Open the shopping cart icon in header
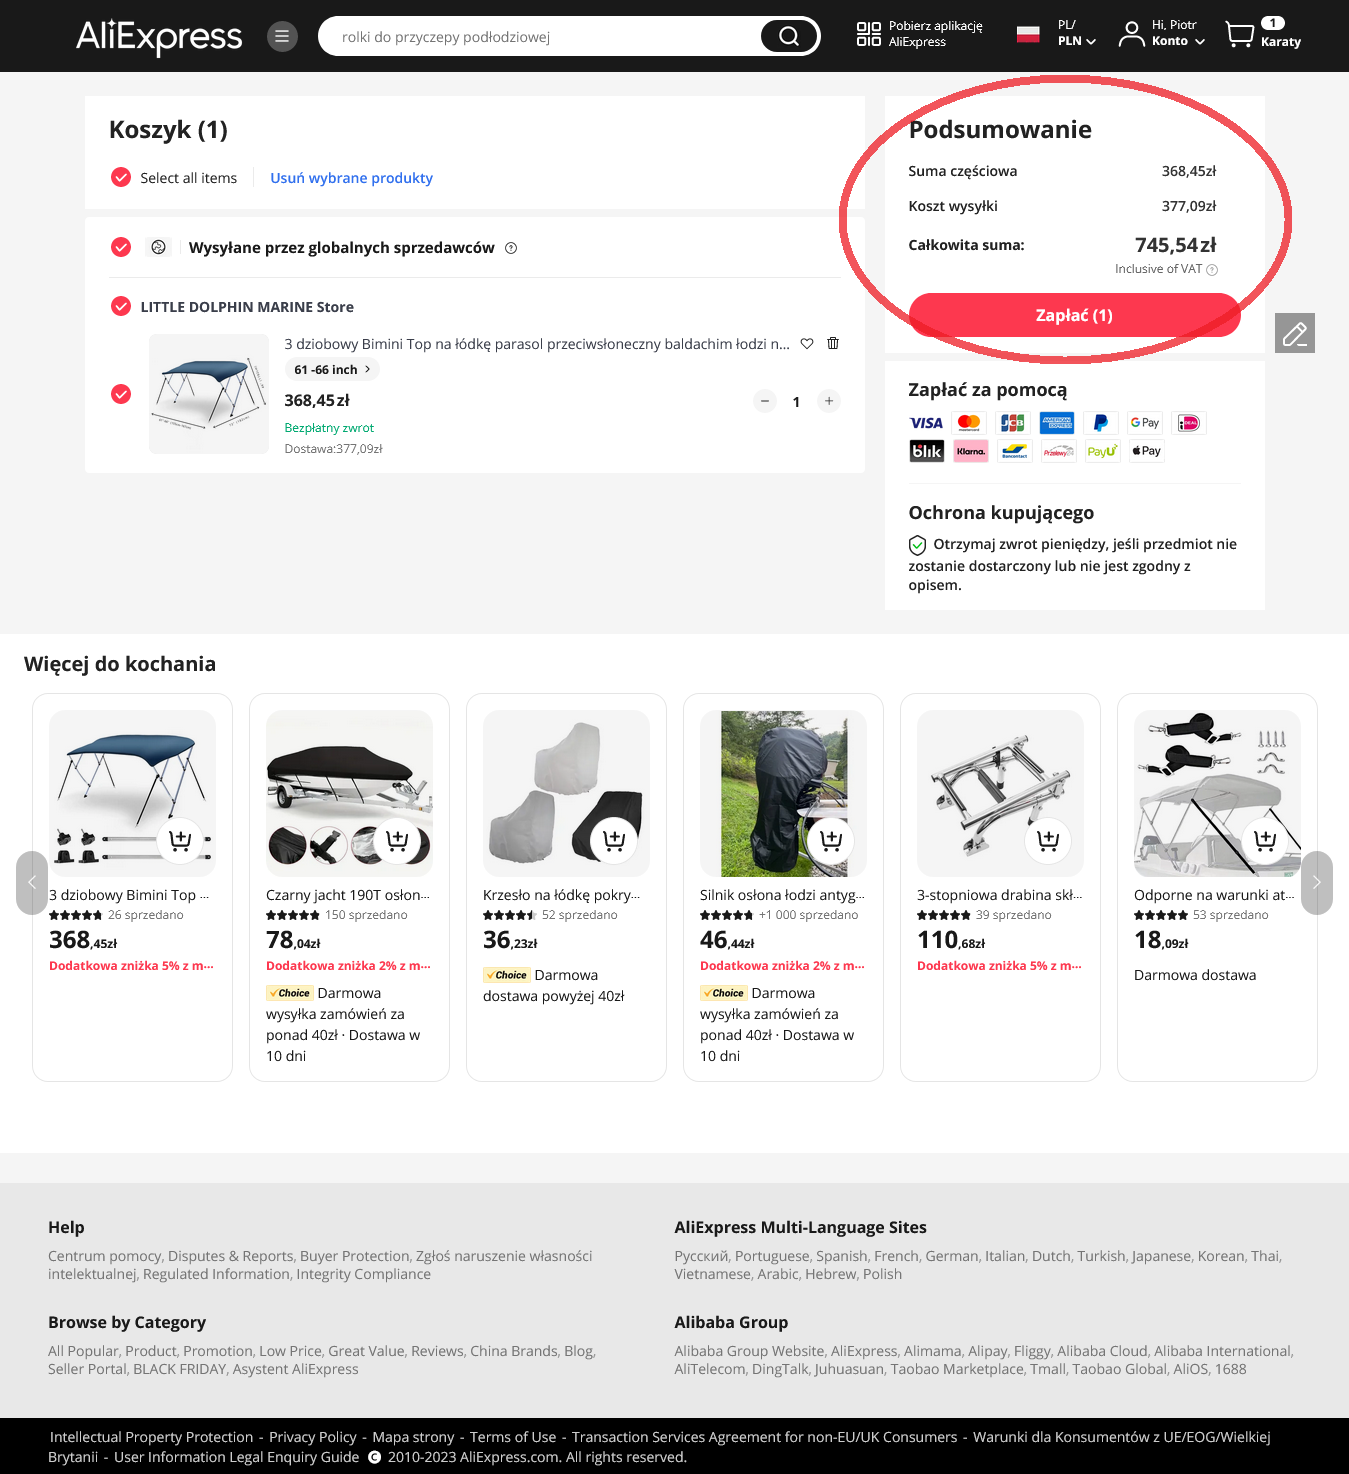Screen dimensions: 1349x1474 point(1240,35)
